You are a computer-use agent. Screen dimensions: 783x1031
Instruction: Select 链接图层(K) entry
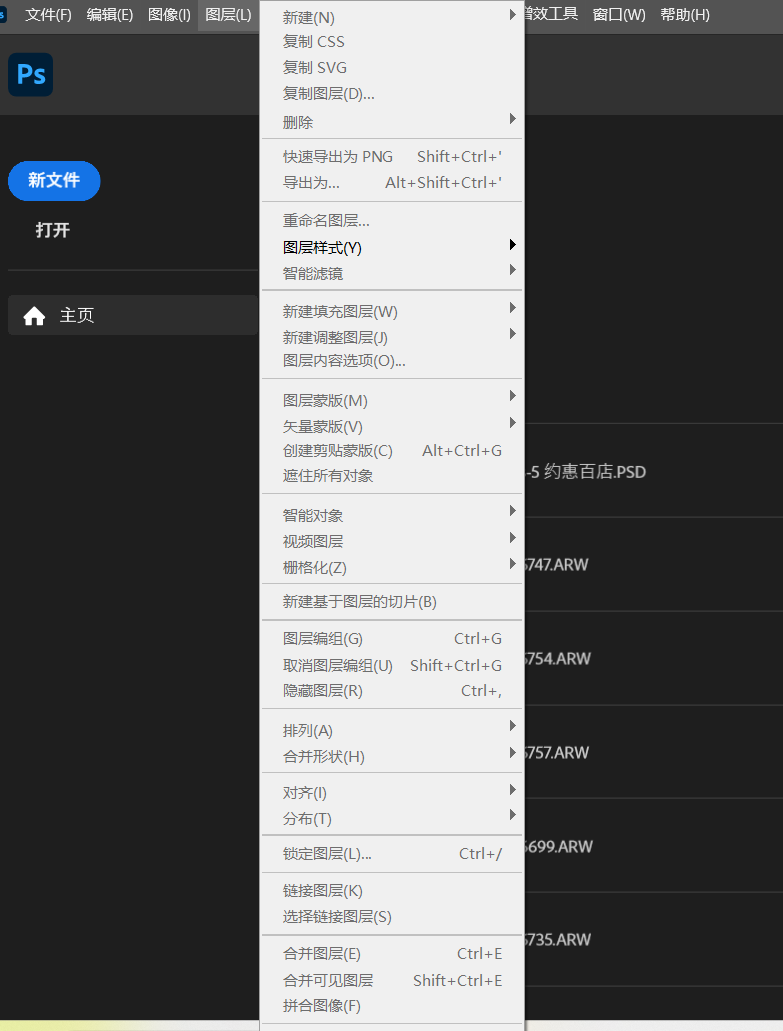pos(392,891)
